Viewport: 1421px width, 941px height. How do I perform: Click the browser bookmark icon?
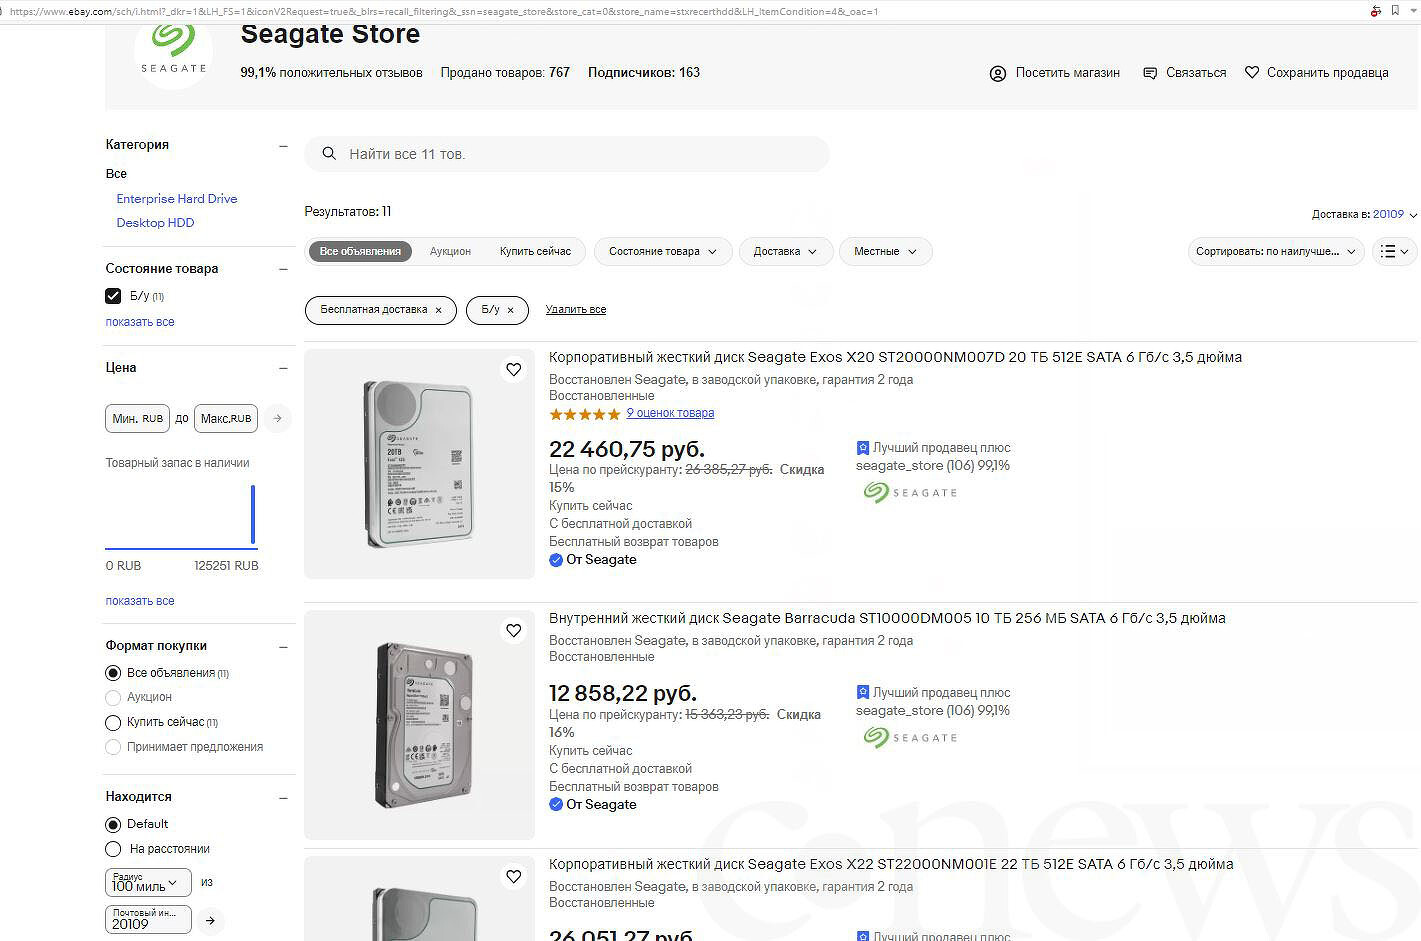[1395, 10]
